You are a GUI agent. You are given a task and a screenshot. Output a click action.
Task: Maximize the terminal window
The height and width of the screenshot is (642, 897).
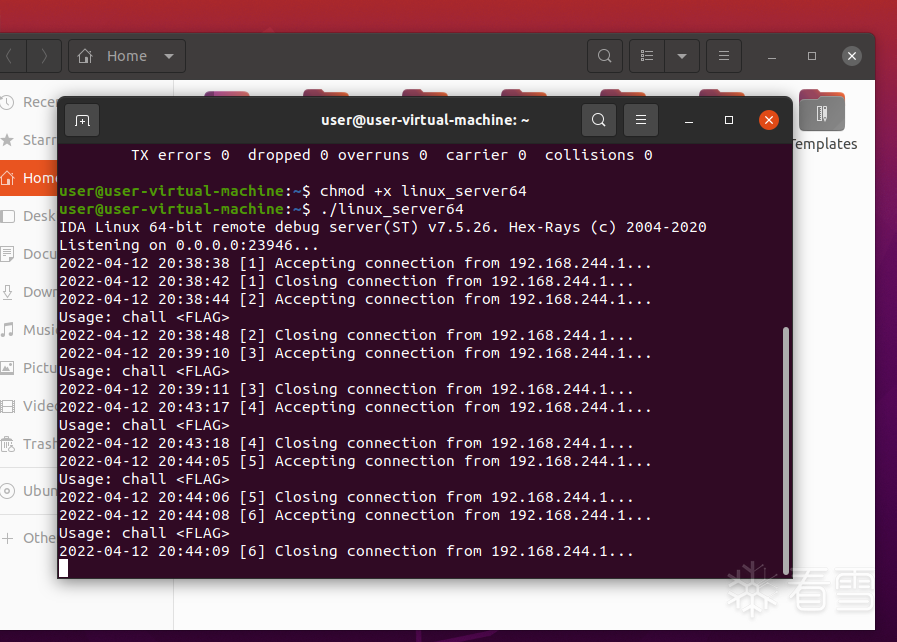729,120
